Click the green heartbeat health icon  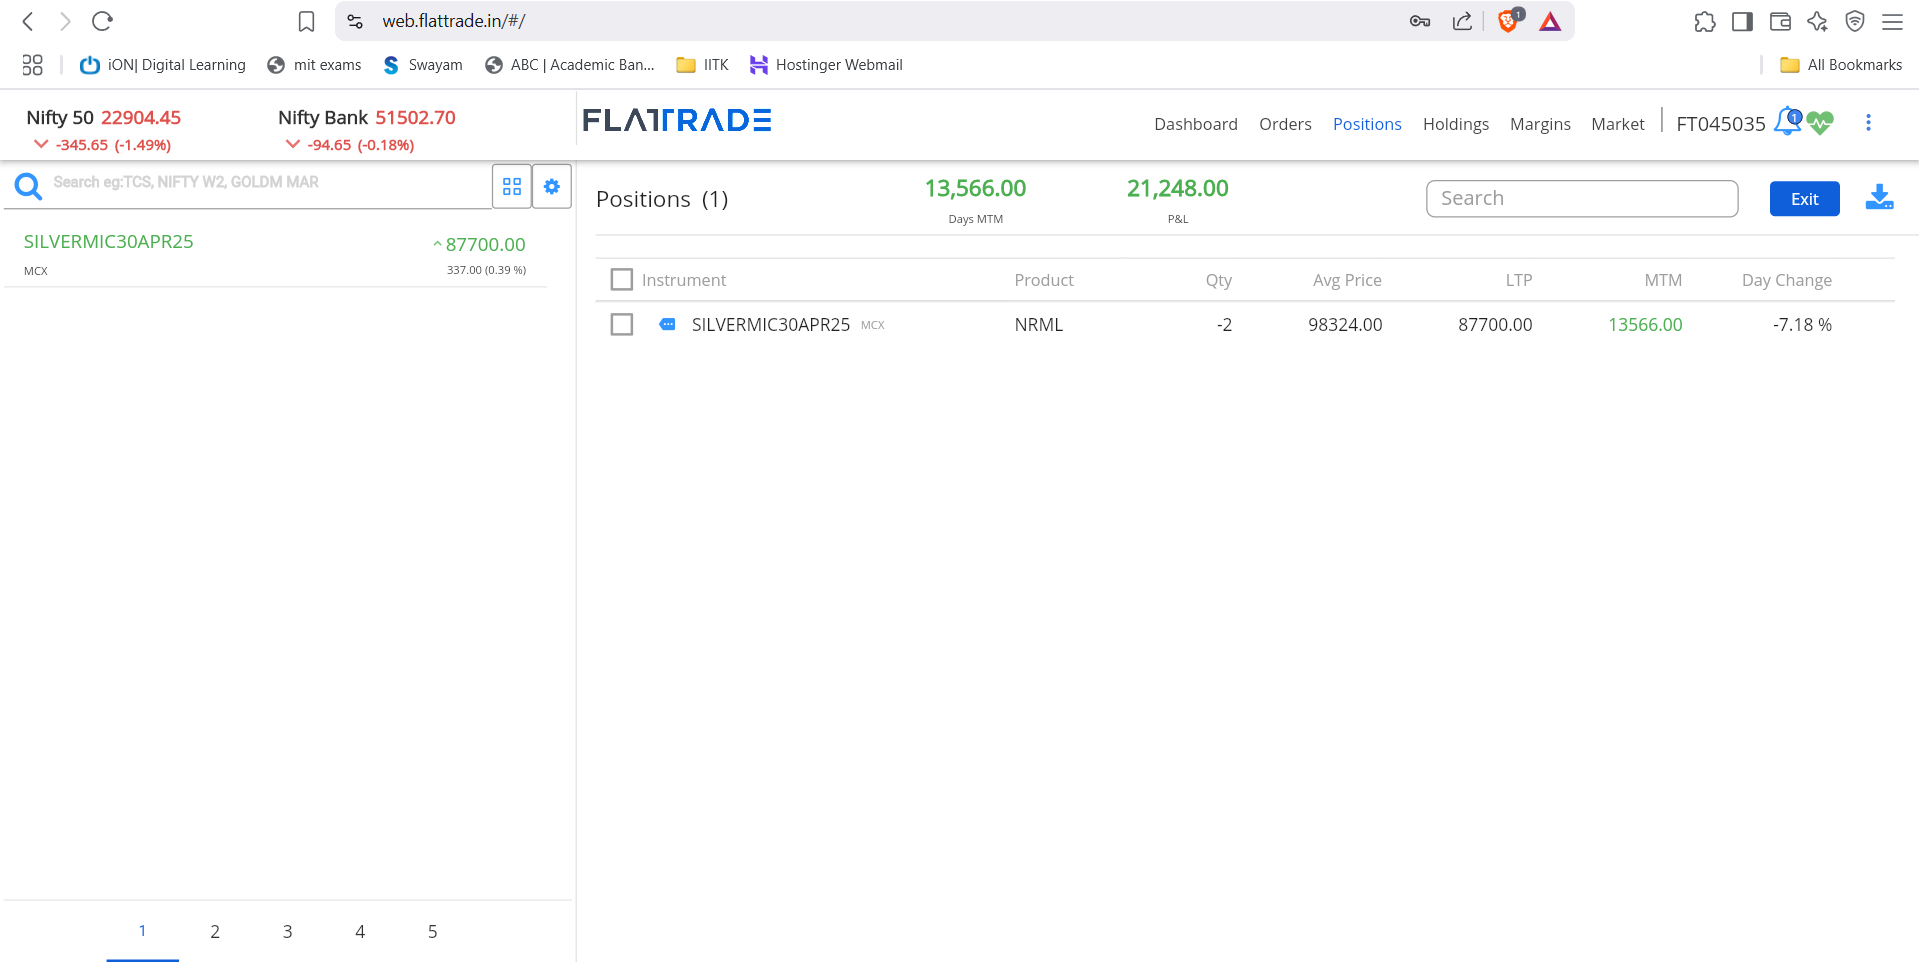click(x=1820, y=123)
